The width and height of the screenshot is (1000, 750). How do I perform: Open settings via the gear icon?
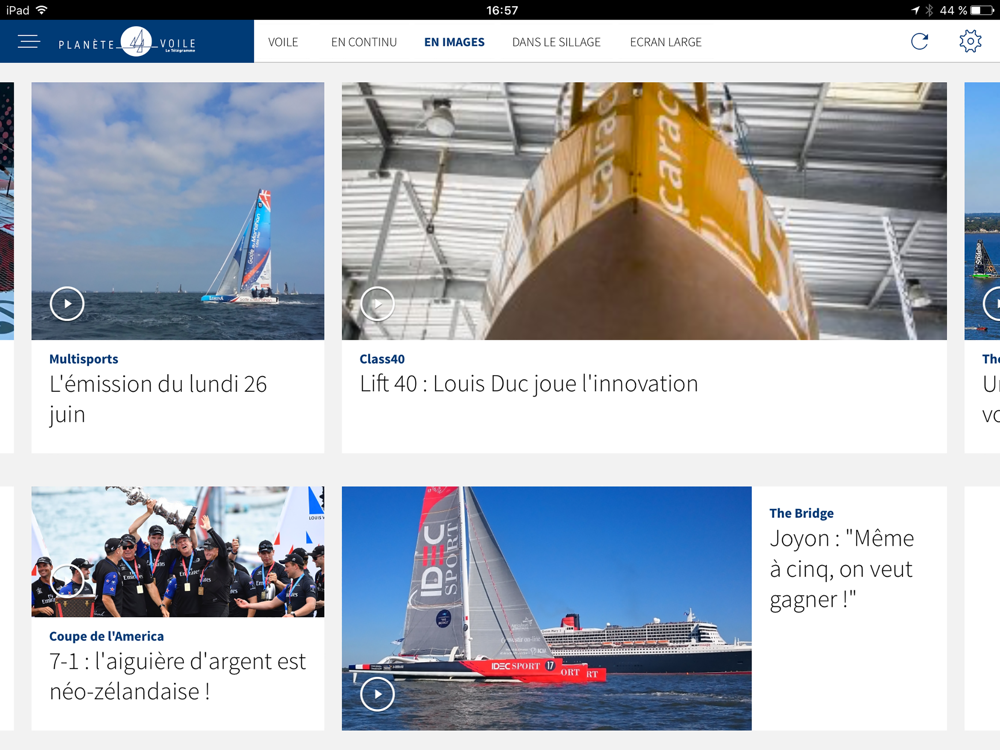click(970, 41)
